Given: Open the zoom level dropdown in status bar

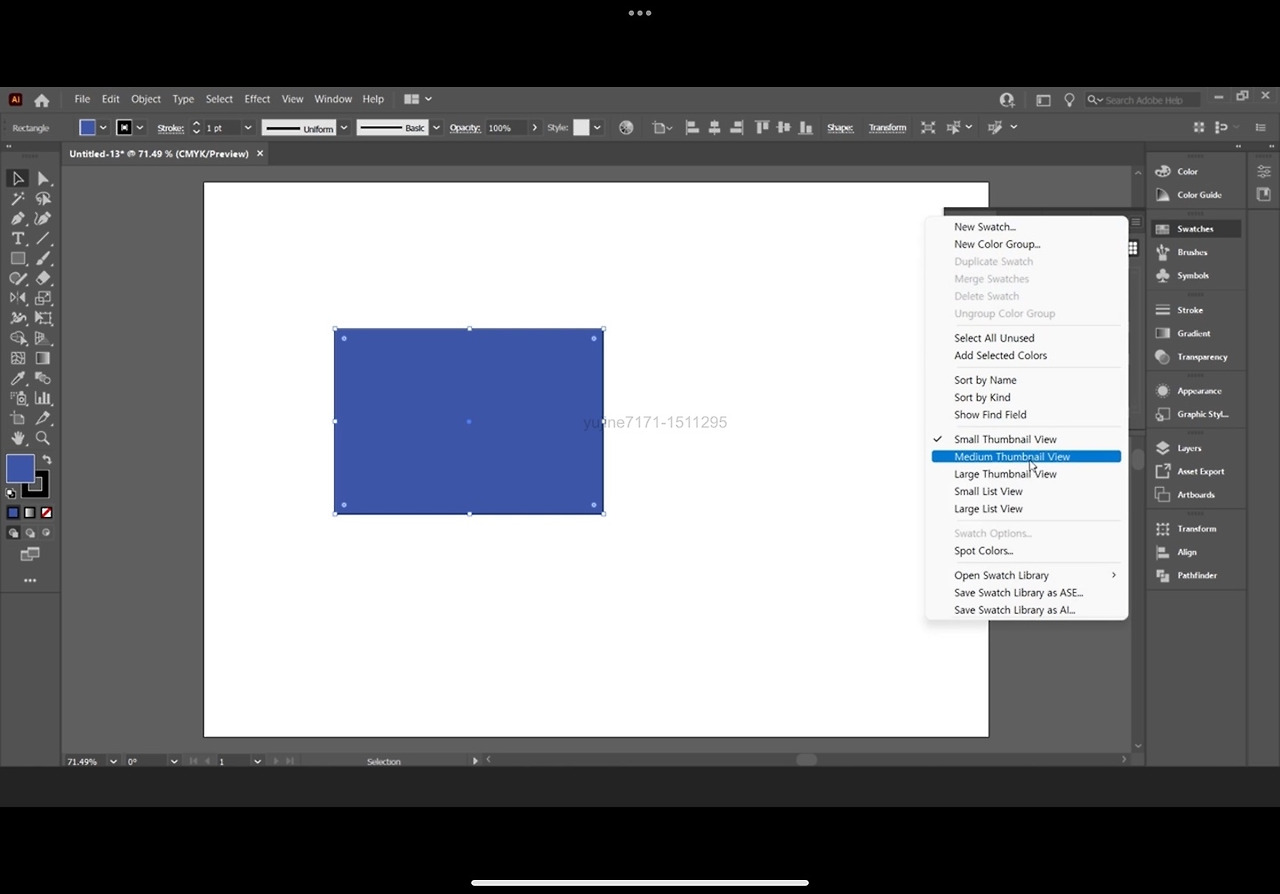Looking at the screenshot, I should pos(113,761).
